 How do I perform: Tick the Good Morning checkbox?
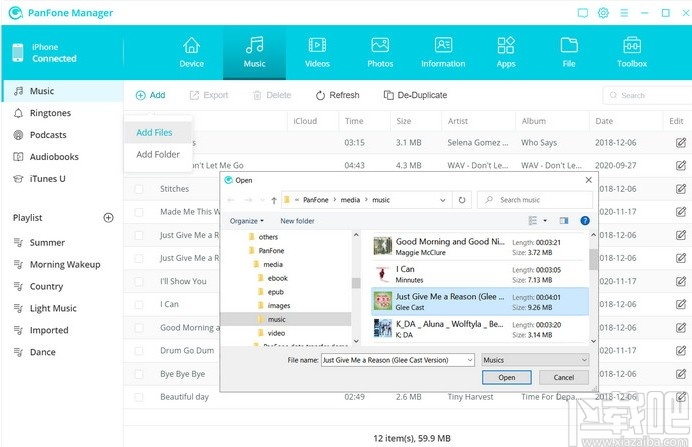pyautogui.click(x=139, y=327)
